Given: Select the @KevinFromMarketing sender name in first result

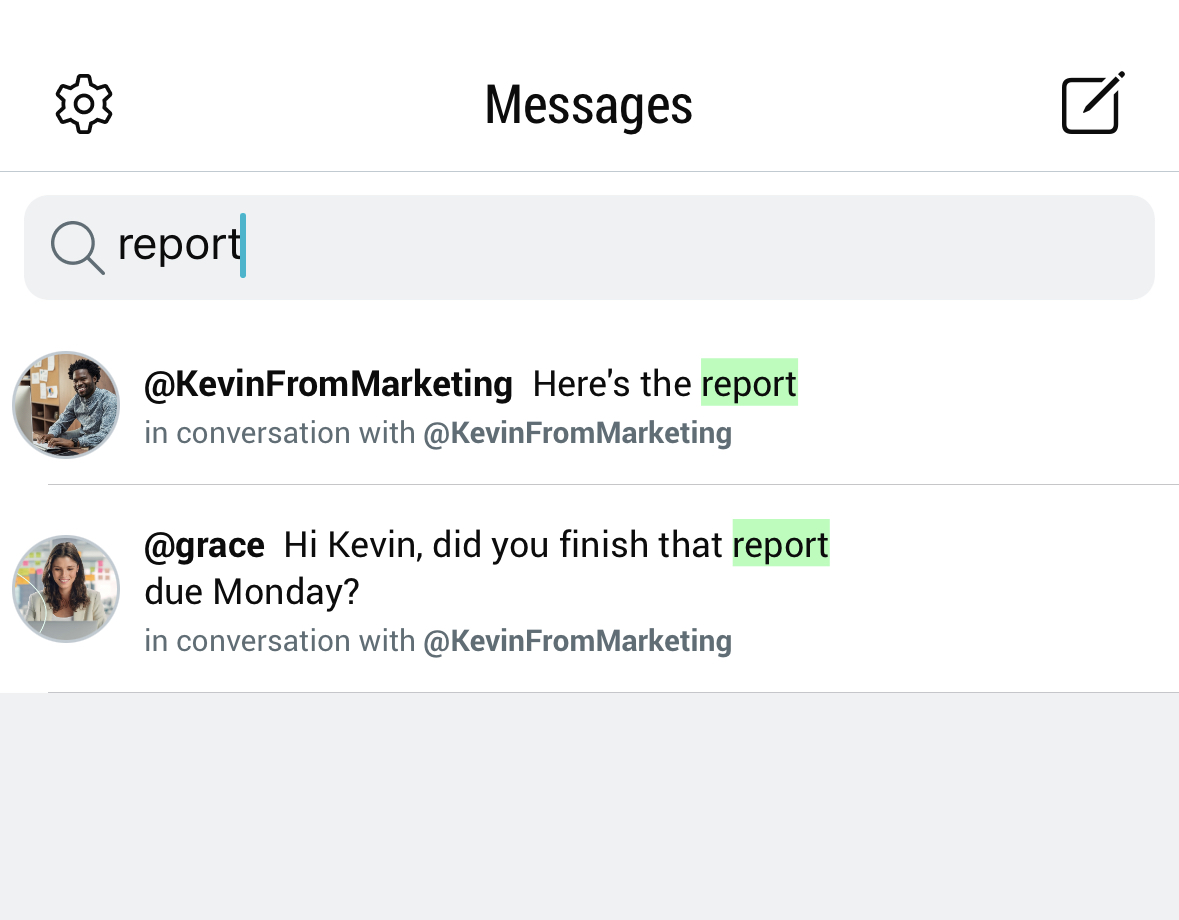Looking at the screenshot, I should coord(328,384).
